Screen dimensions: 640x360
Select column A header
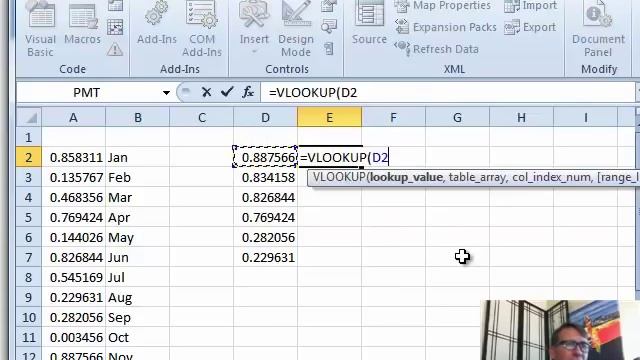73,118
